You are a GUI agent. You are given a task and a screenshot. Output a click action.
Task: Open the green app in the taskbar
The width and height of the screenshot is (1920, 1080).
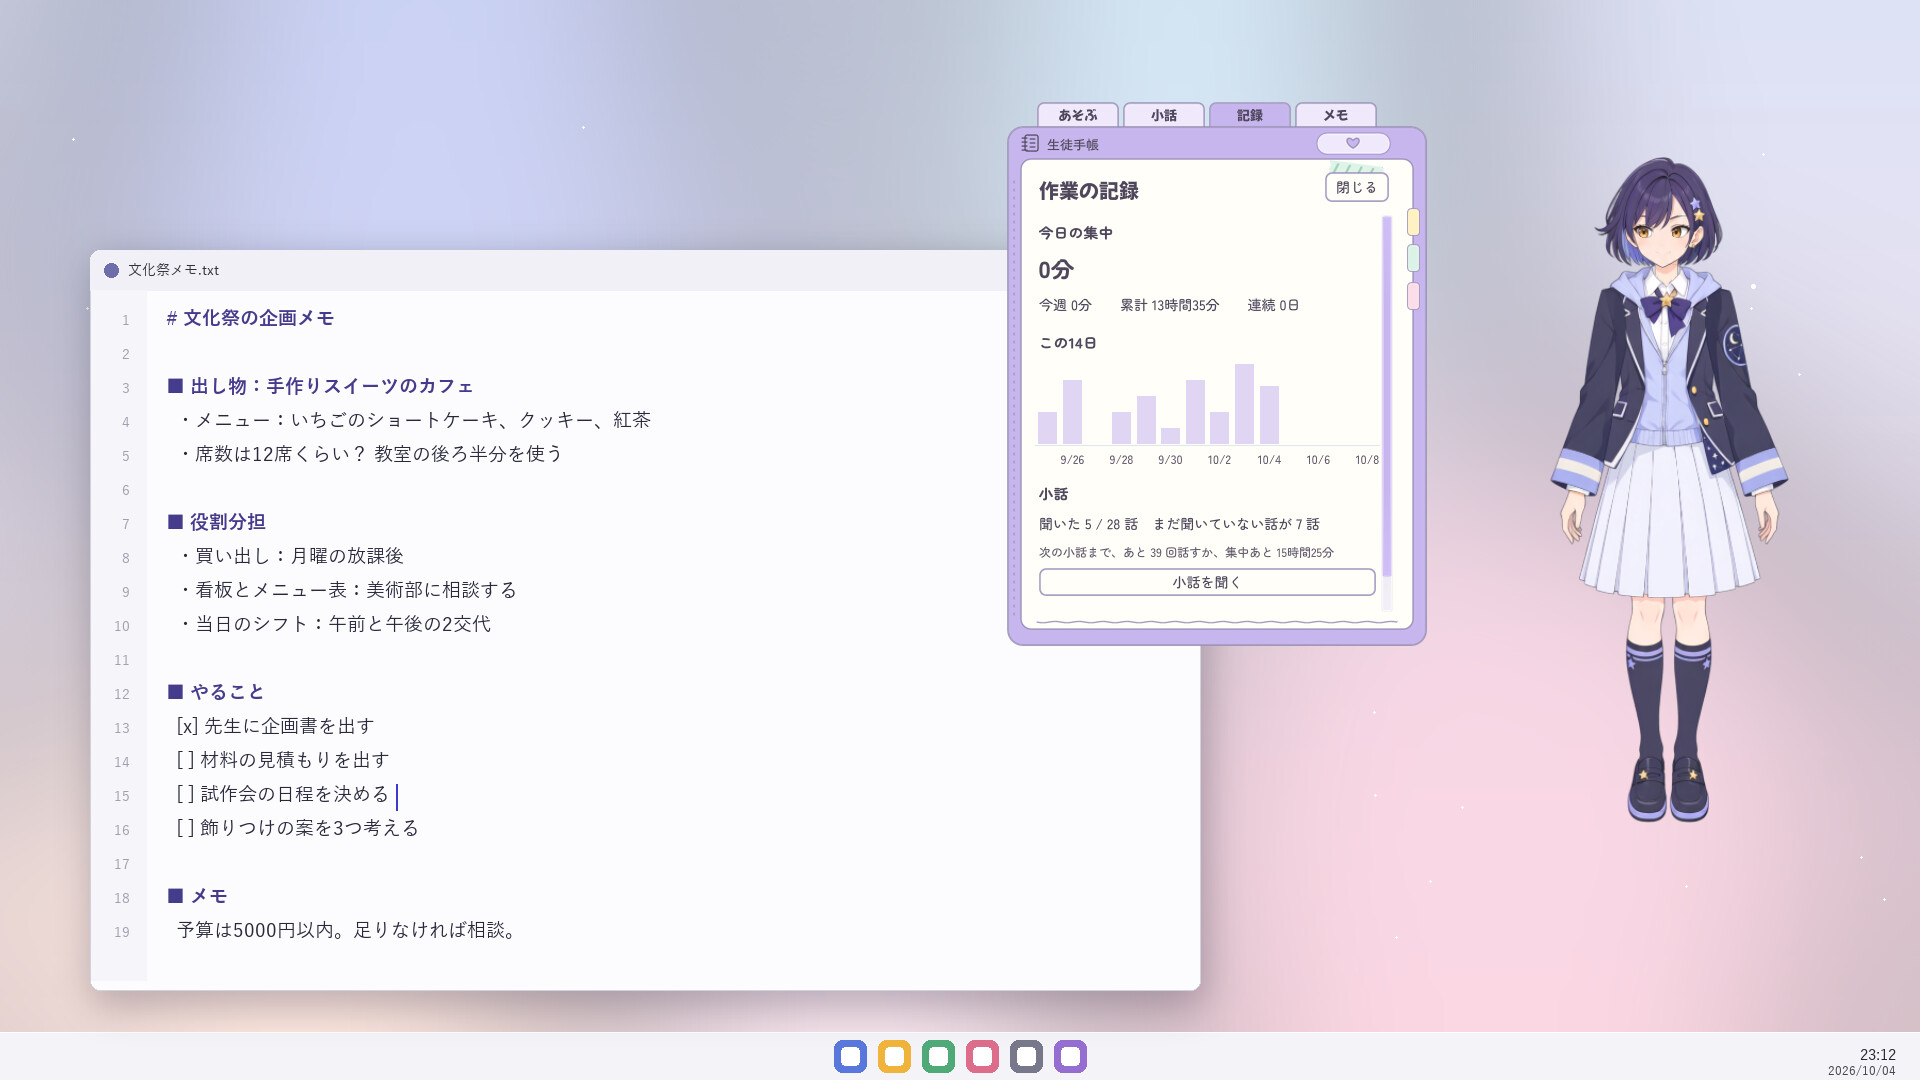pos(938,1056)
